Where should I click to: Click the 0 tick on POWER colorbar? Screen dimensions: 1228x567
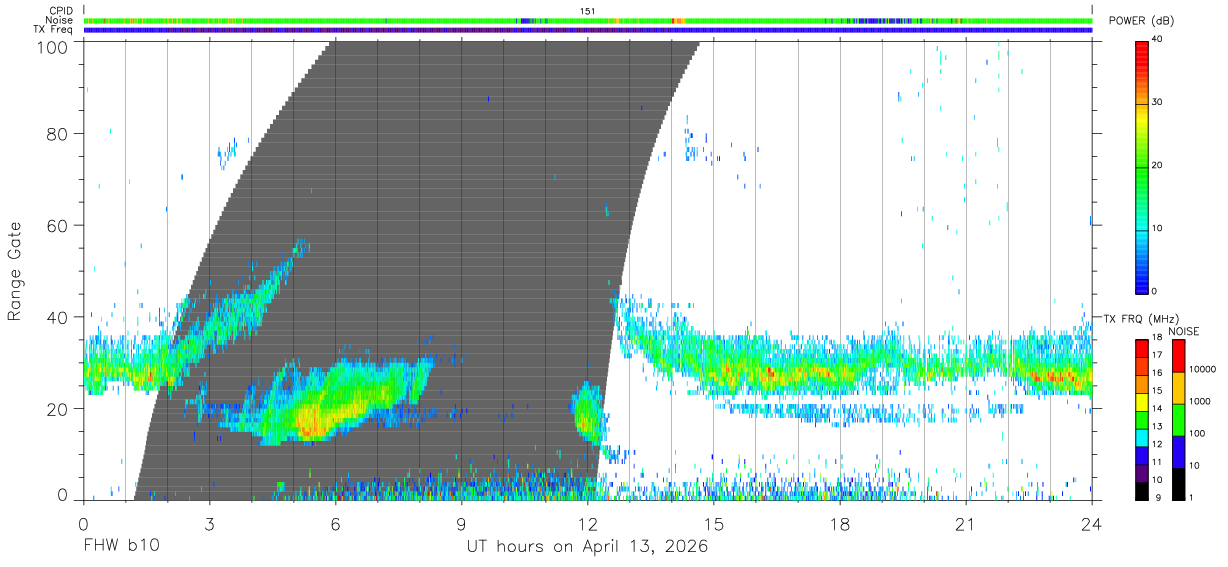coord(1155,291)
